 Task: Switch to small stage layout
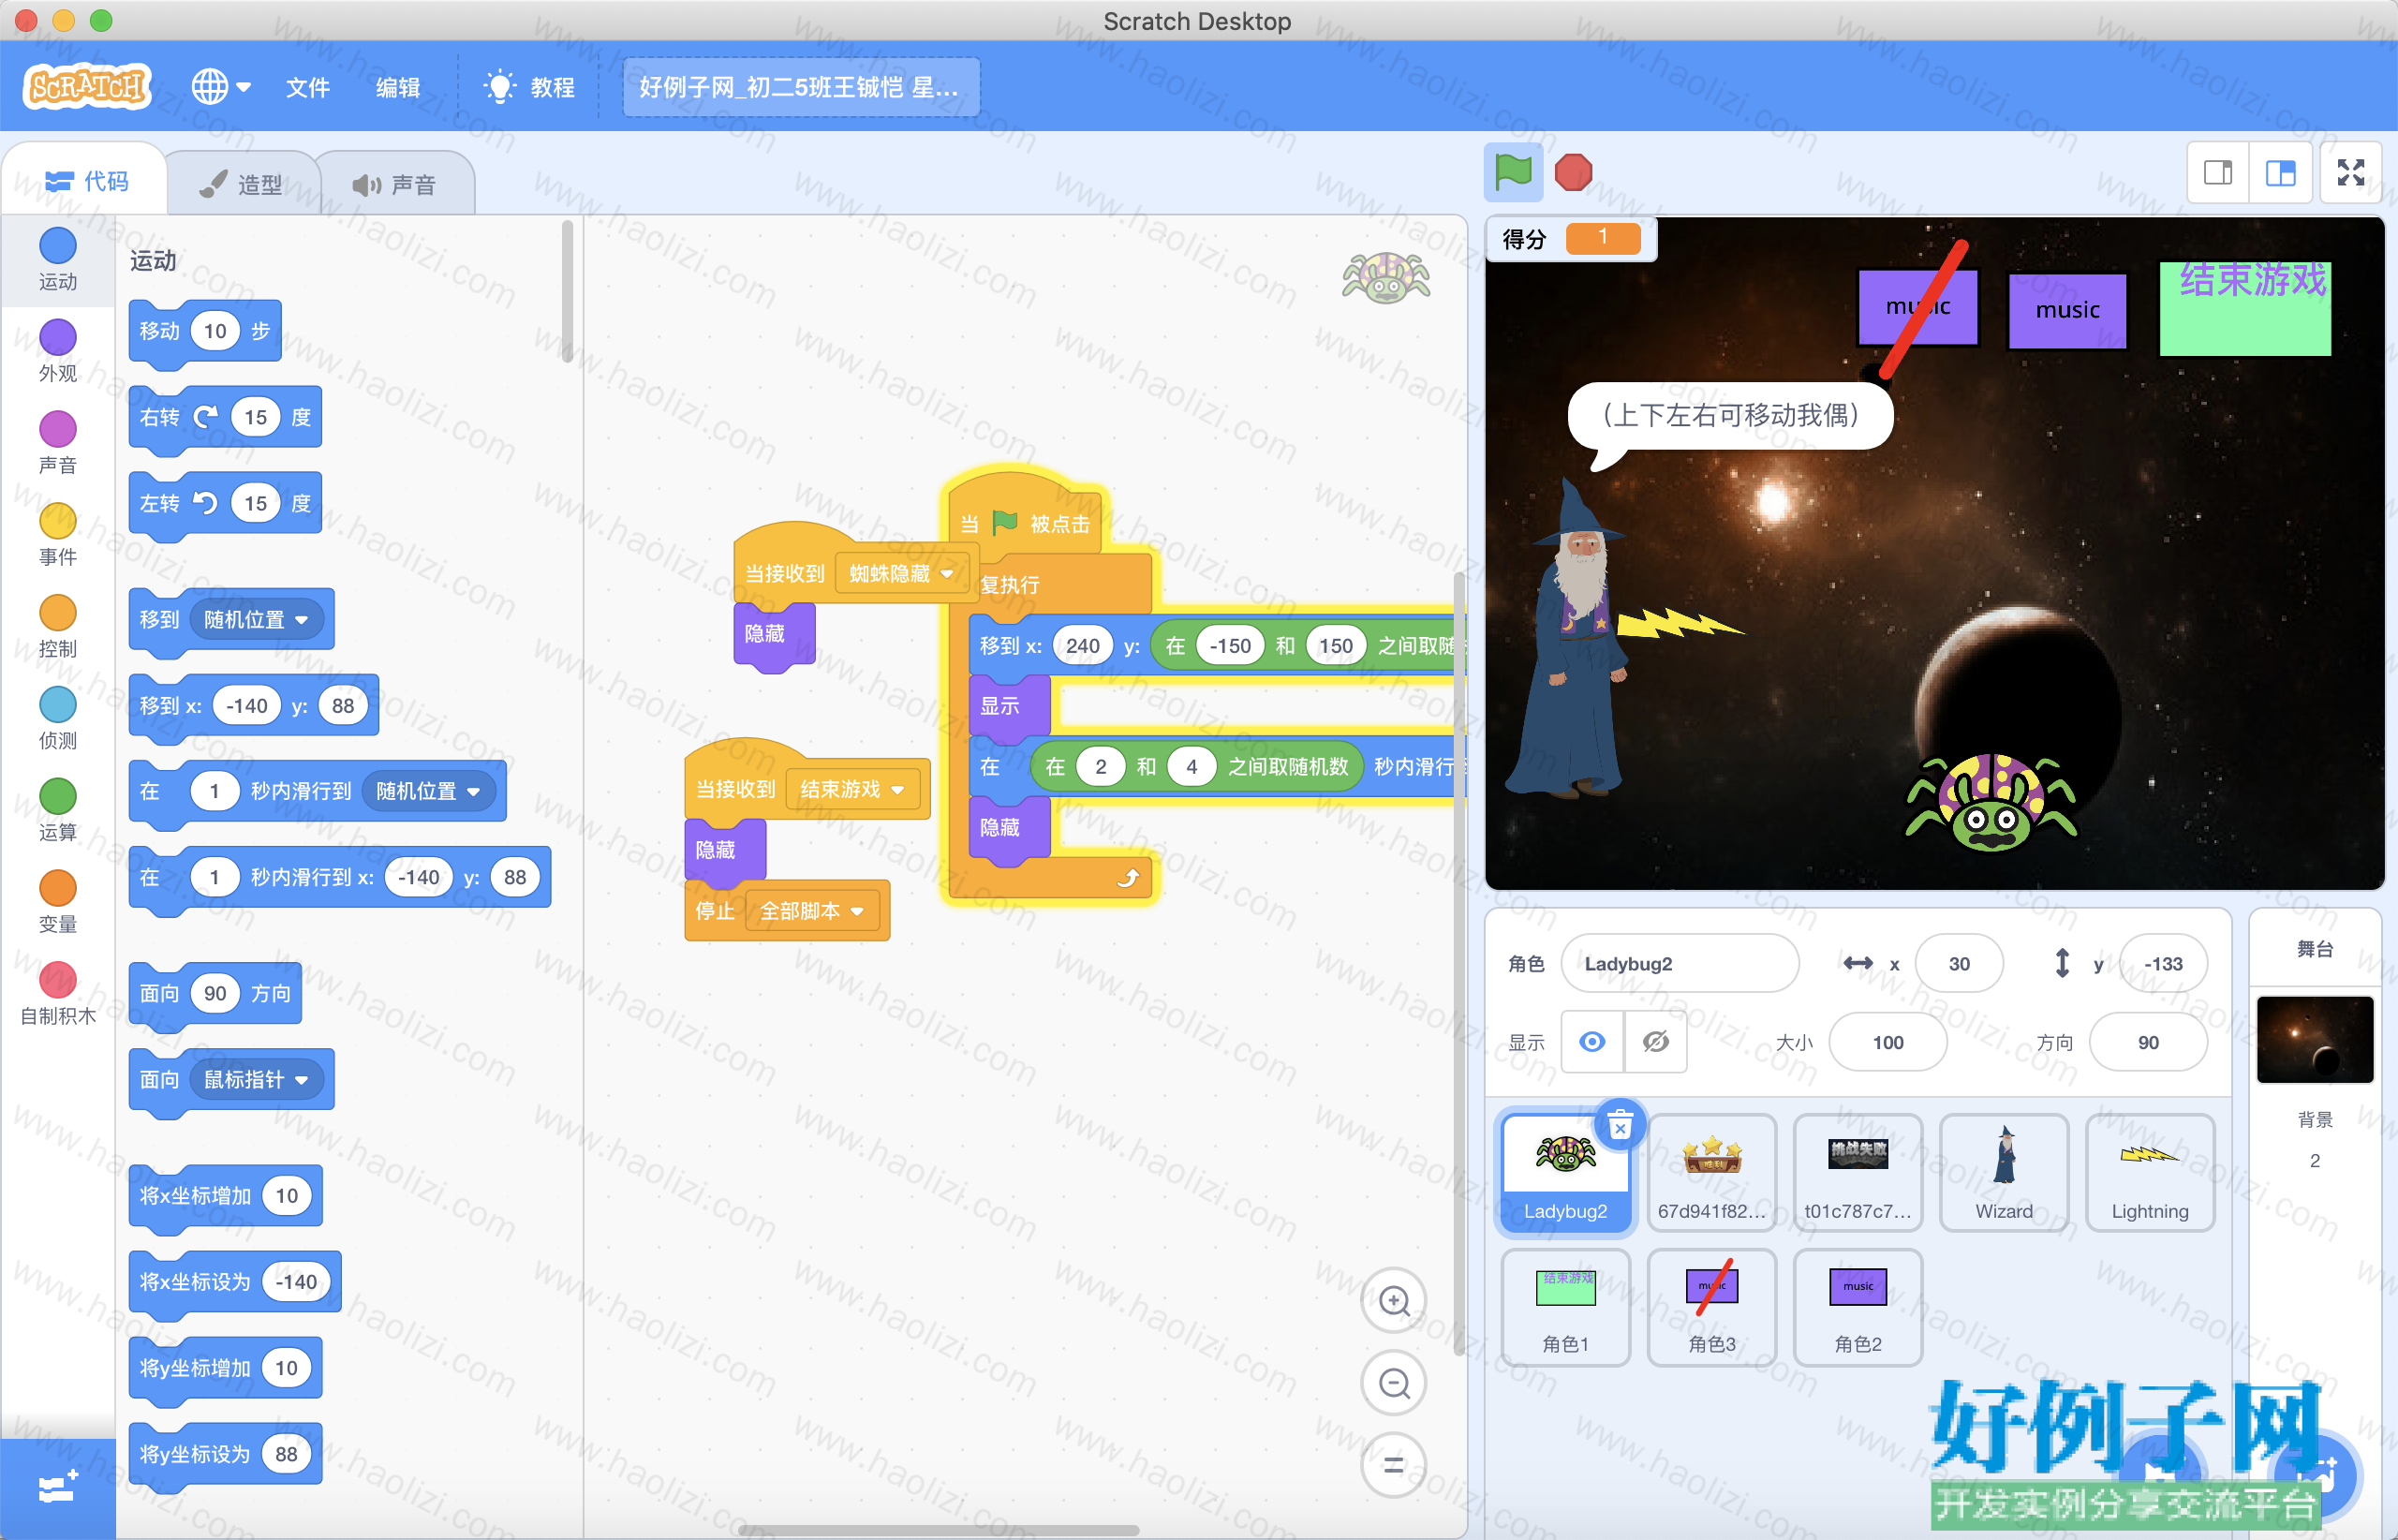pos(2218,173)
